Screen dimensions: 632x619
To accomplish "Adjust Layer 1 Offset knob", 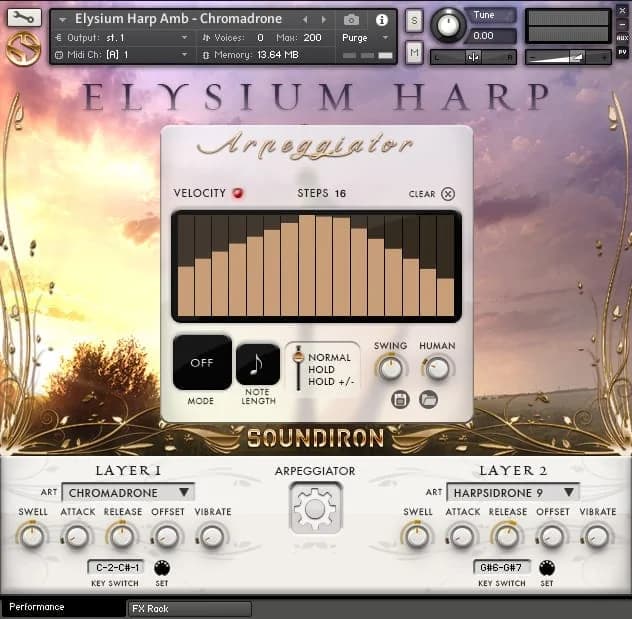I will tap(167, 536).
